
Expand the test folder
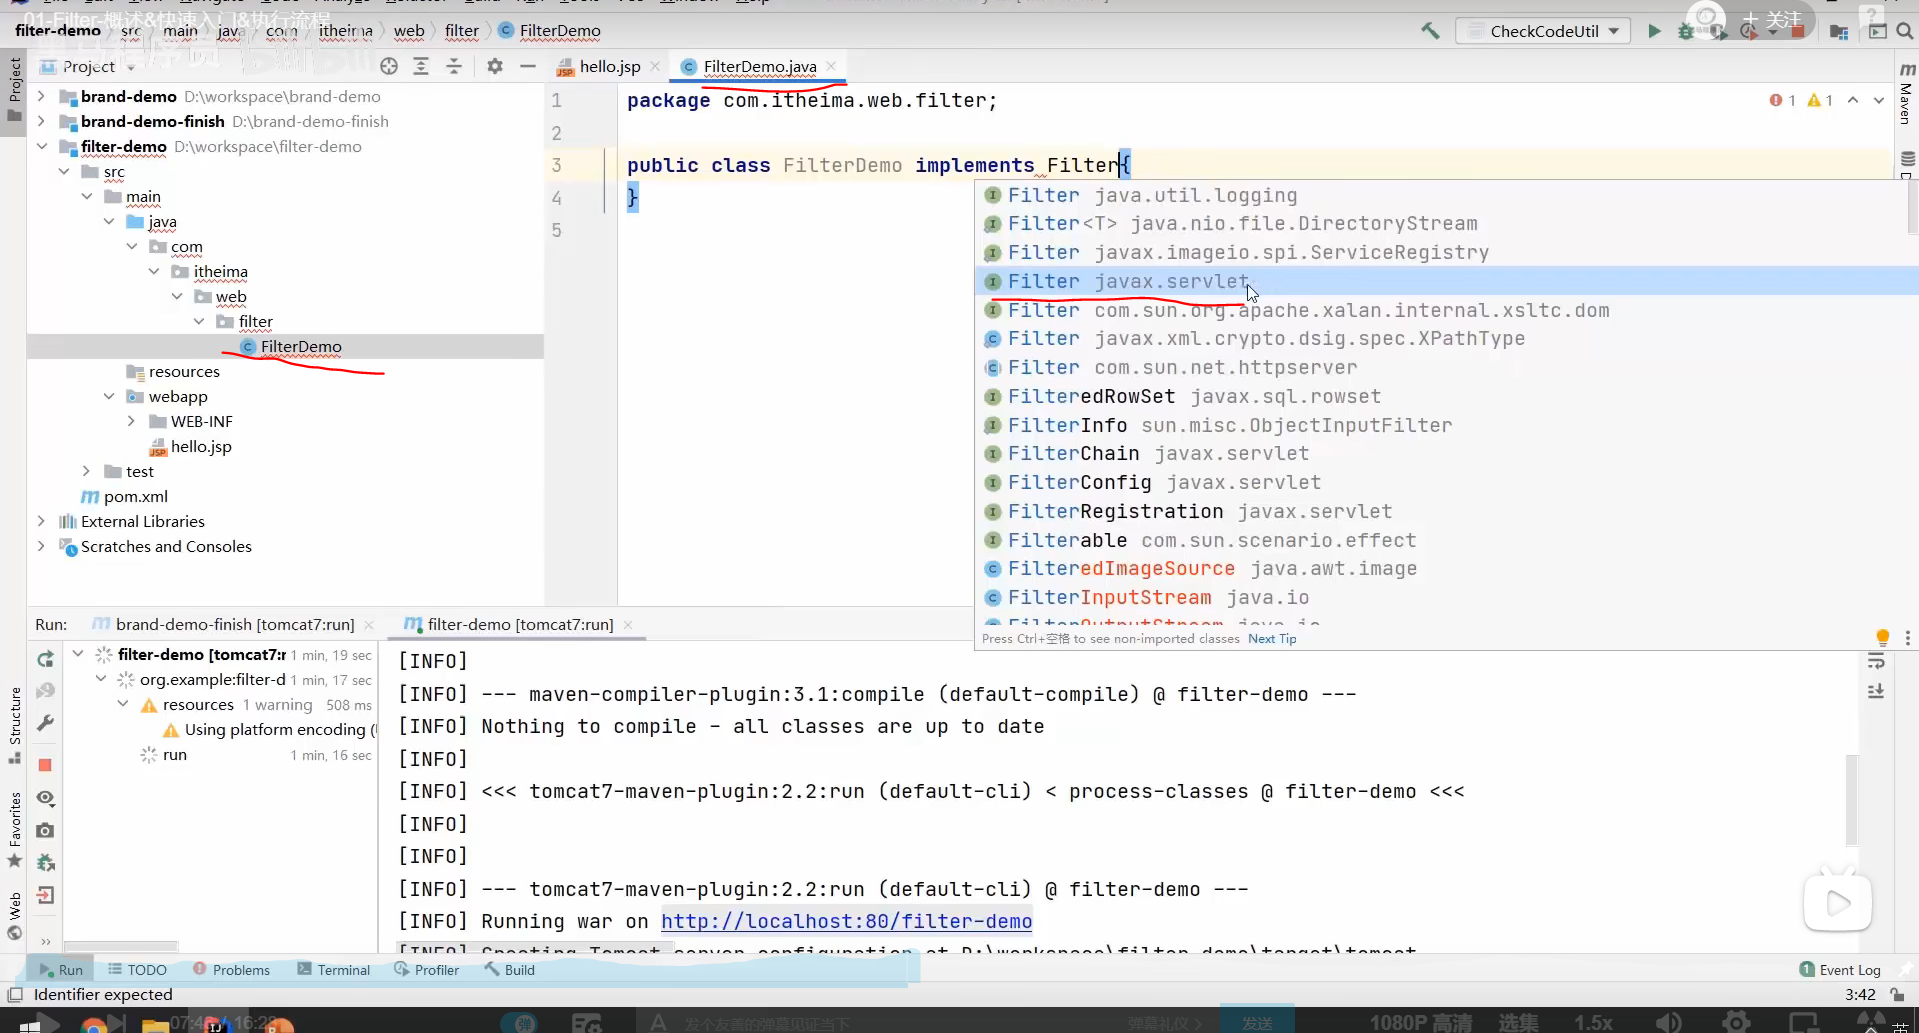point(86,471)
